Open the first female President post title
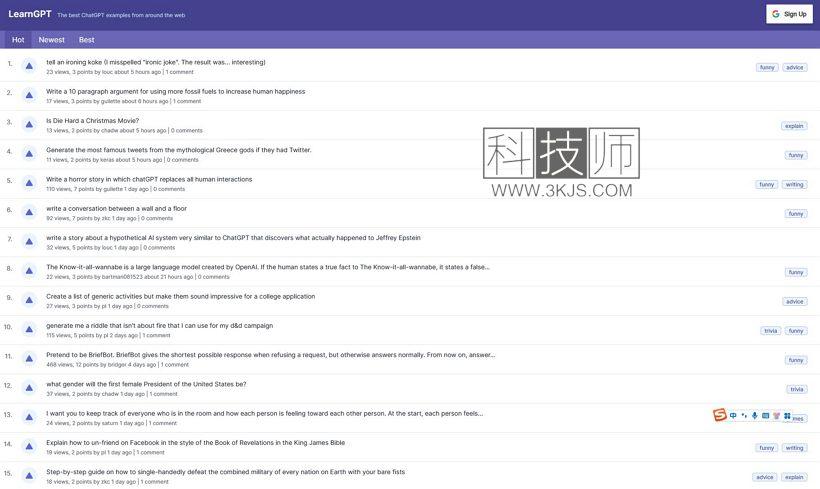This screenshot has width=820, height=489. pos(146,384)
